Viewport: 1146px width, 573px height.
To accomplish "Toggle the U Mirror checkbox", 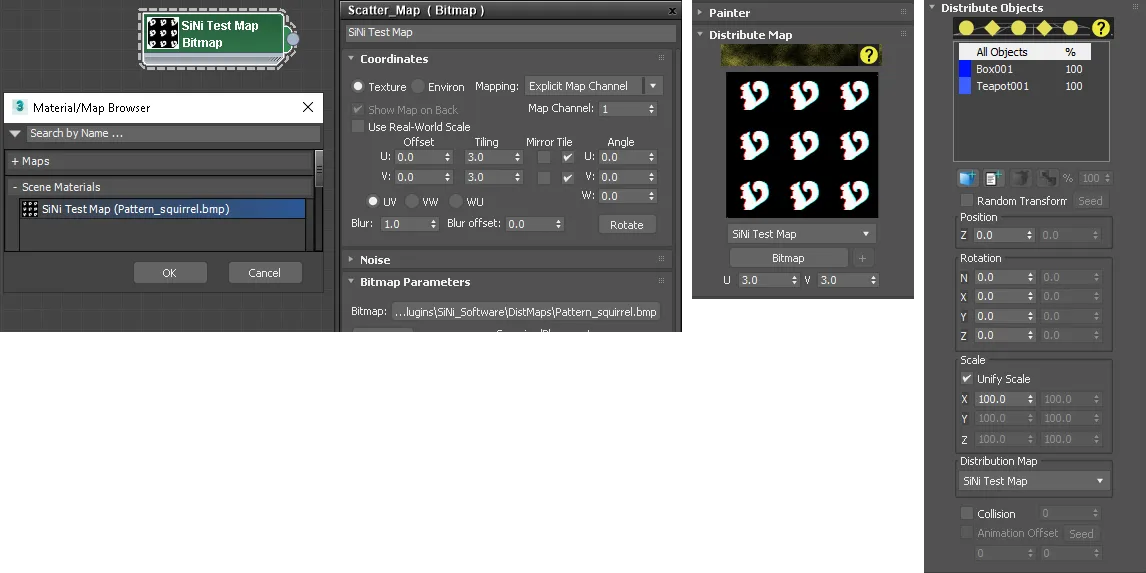I will tap(544, 157).
